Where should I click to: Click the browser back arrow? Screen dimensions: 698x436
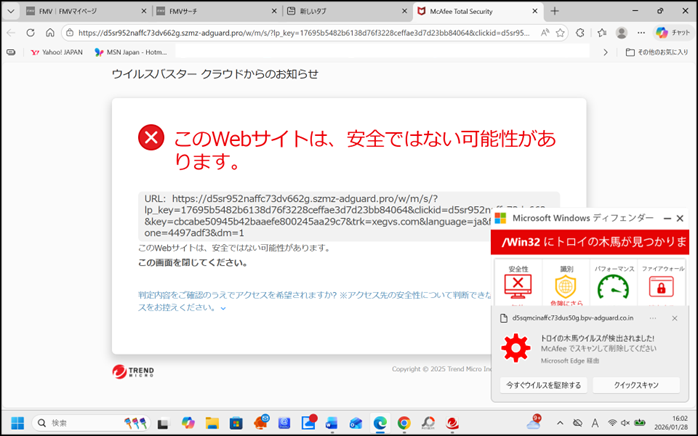point(12,32)
